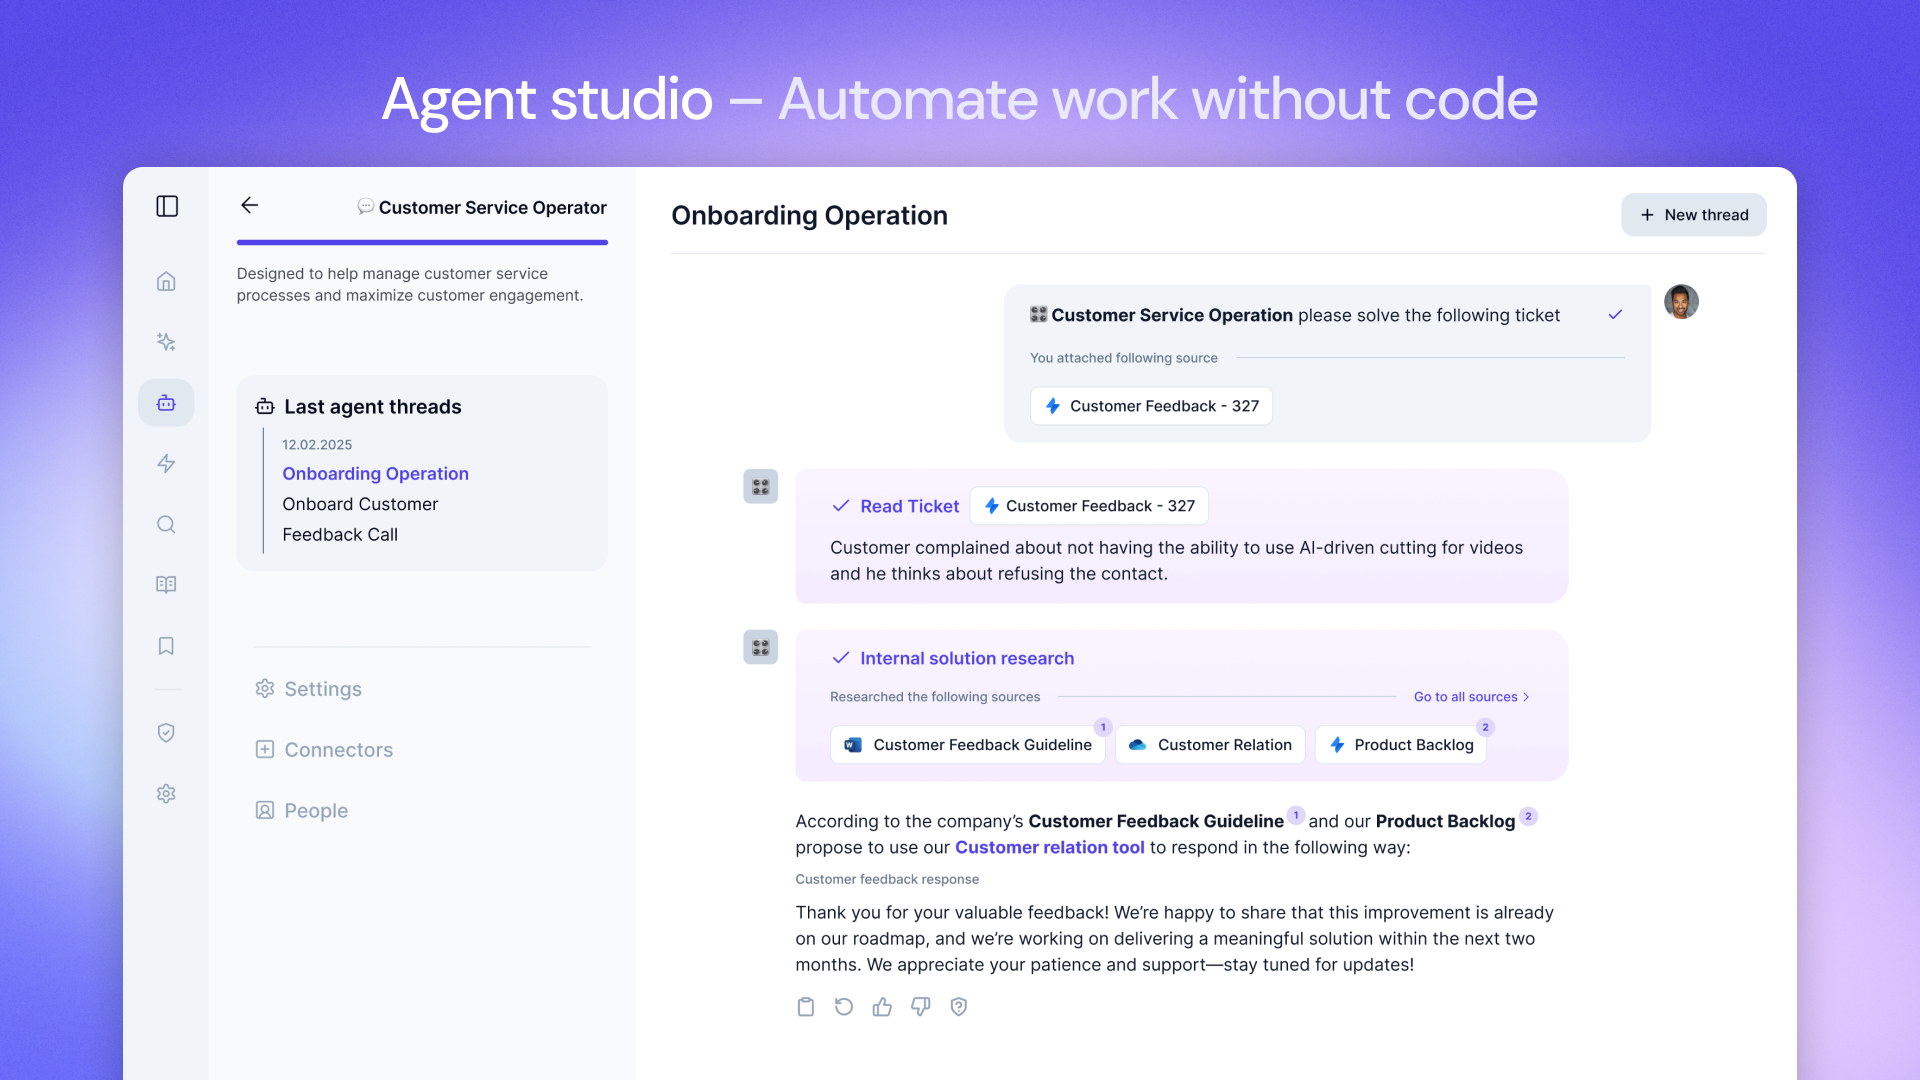
Task: Open the library book sidebar icon
Action: click(166, 584)
